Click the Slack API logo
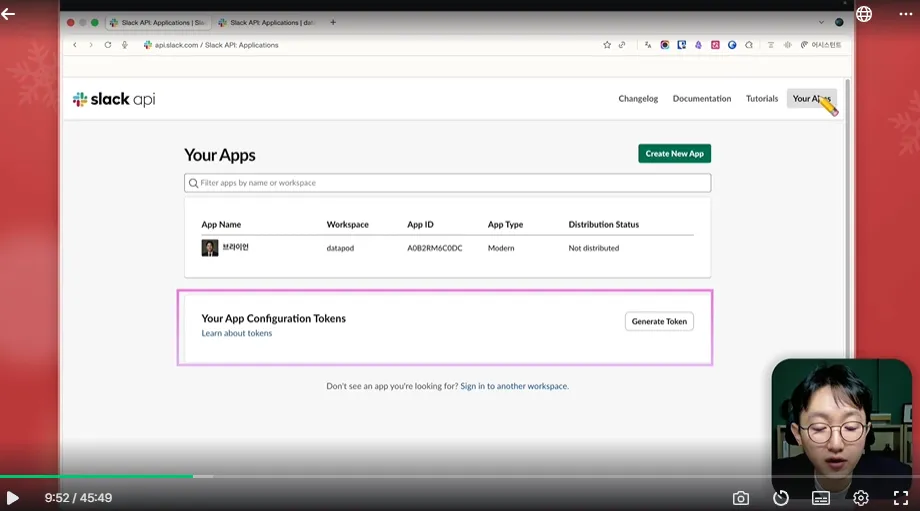This screenshot has width=920, height=511. click(x=114, y=99)
